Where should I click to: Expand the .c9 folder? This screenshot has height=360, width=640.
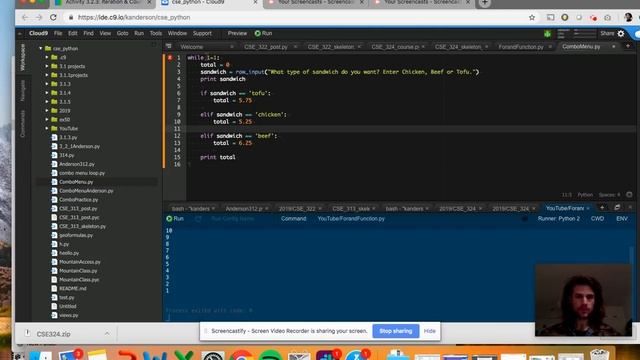click(47, 58)
